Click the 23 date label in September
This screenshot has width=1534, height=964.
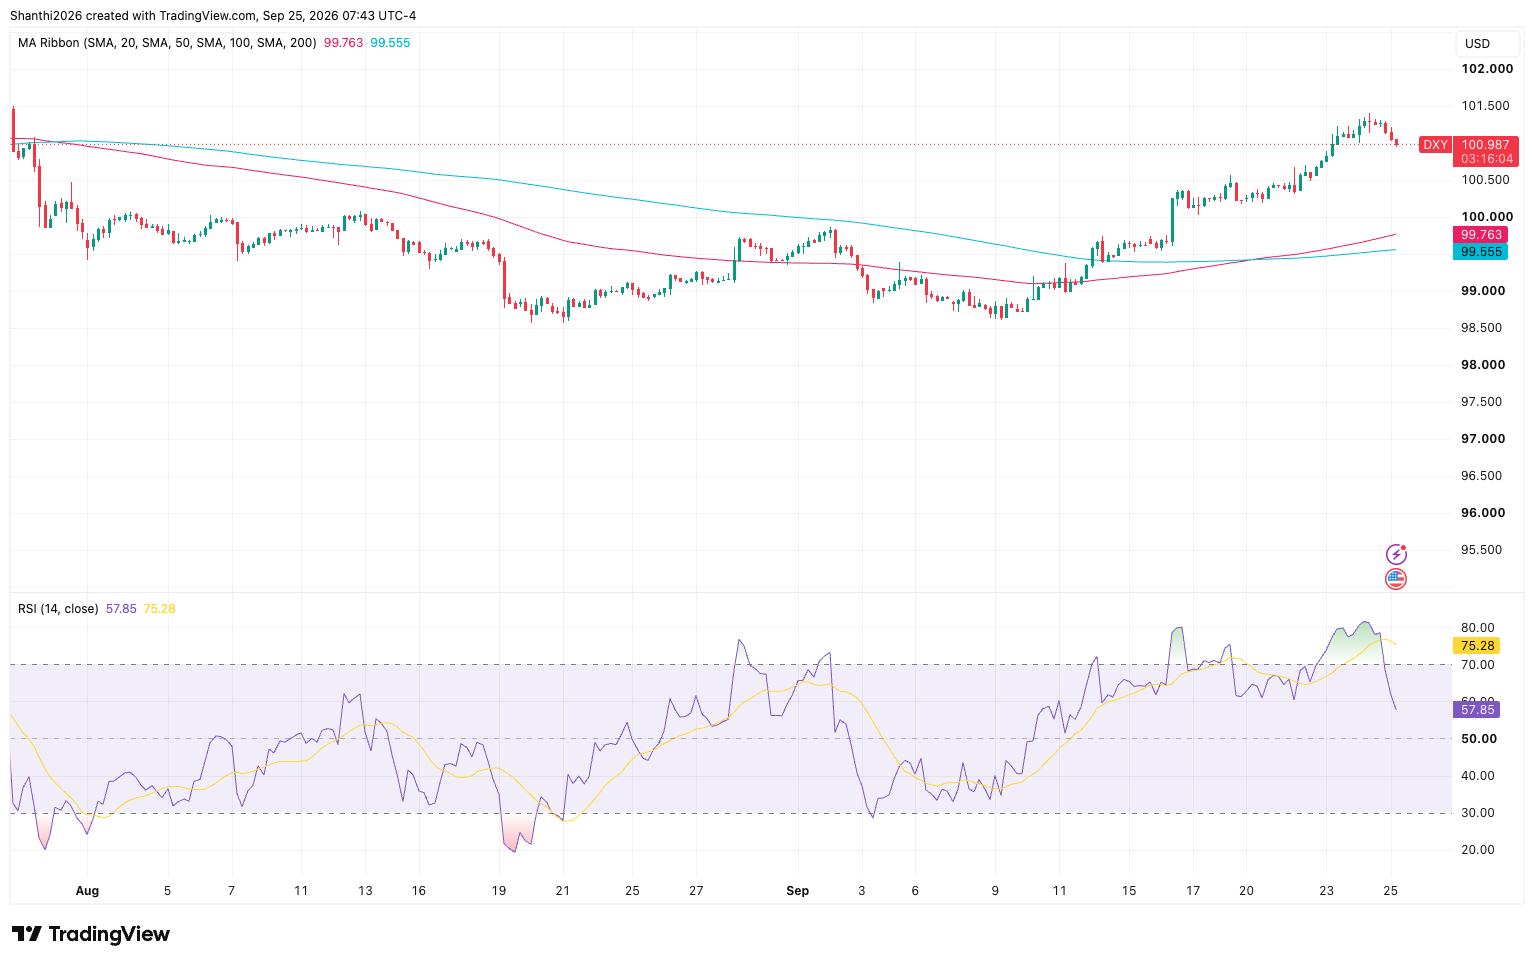point(1326,890)
